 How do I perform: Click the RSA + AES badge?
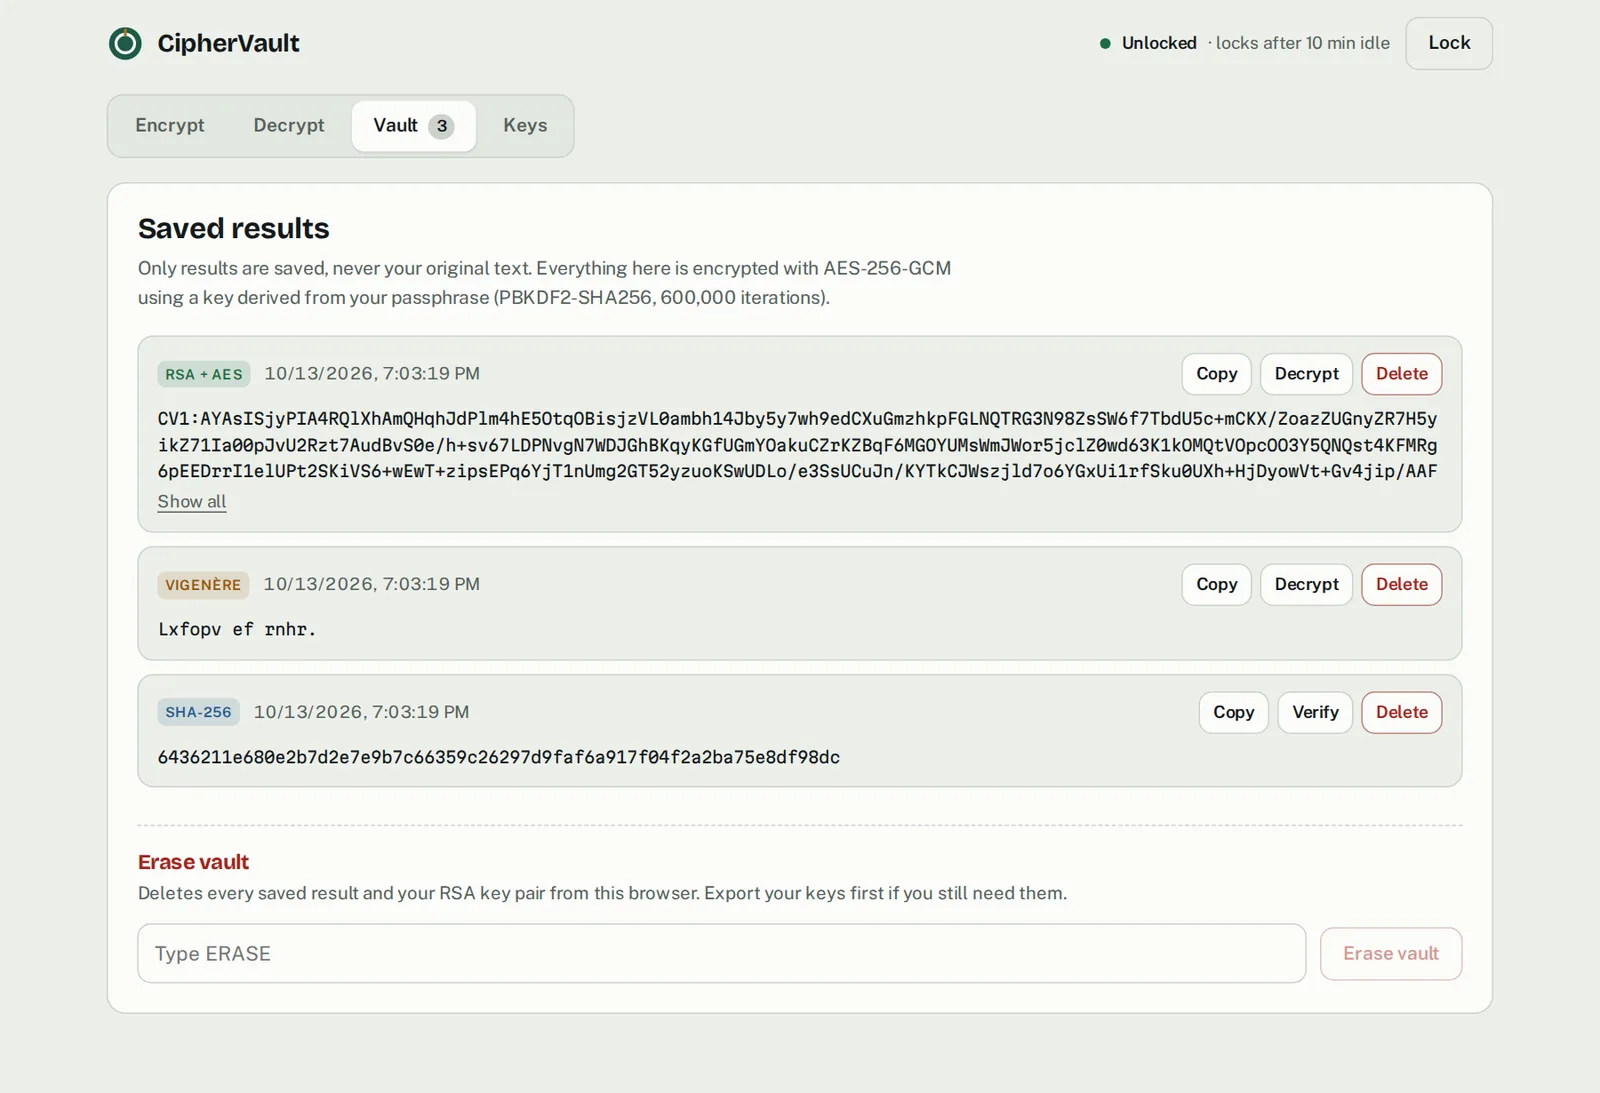tap(204, 374)
